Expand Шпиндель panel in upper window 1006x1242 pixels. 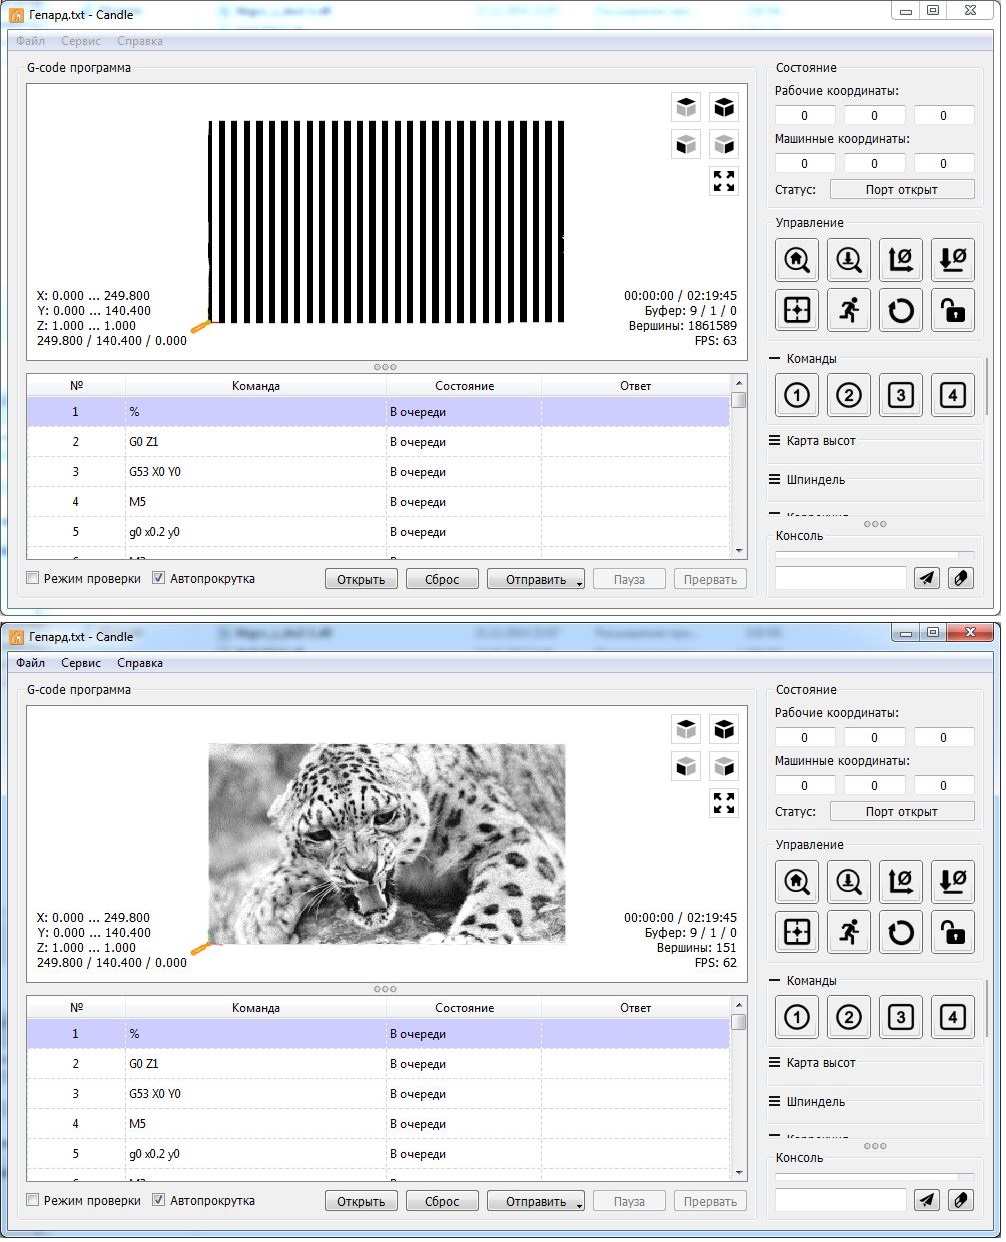point(774,479)
